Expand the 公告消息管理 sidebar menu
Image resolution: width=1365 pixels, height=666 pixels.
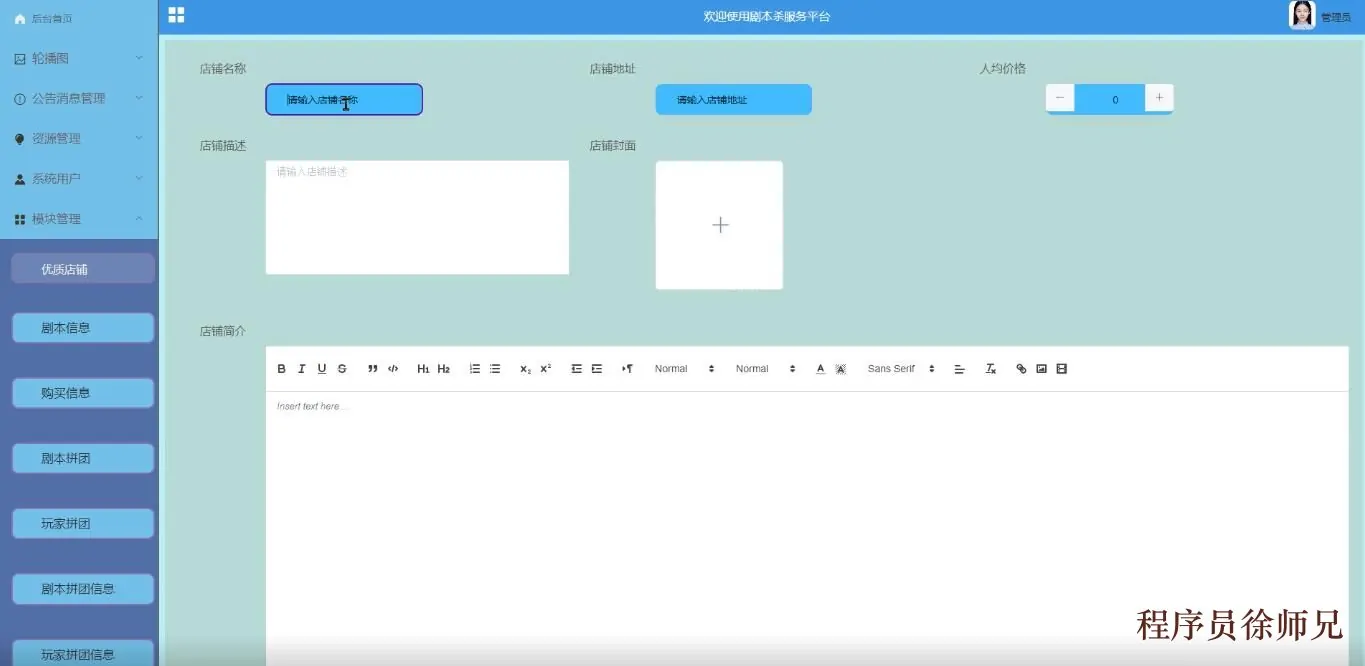(79, 98)
